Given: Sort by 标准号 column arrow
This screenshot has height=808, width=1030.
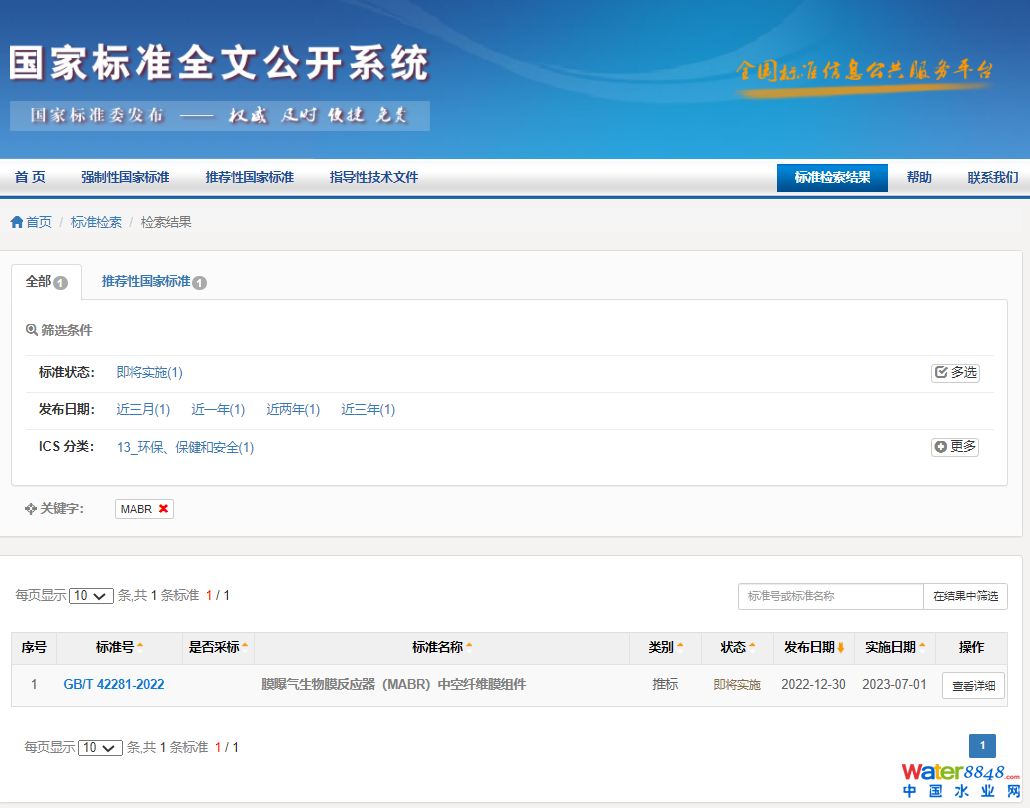Looking at the screenshot, I should [x=140, y=647].
